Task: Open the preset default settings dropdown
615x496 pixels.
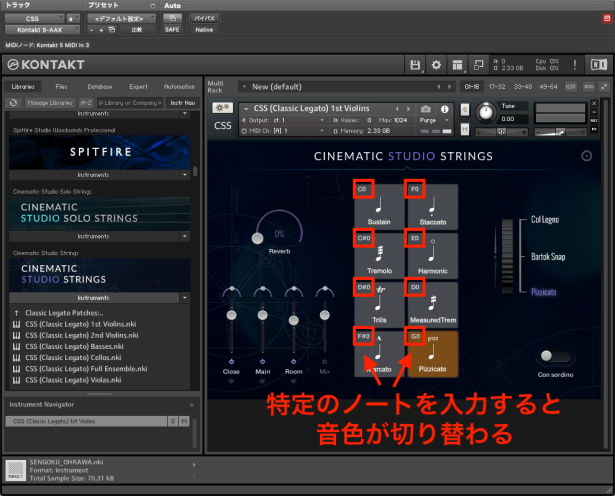Action: point(121,18)
